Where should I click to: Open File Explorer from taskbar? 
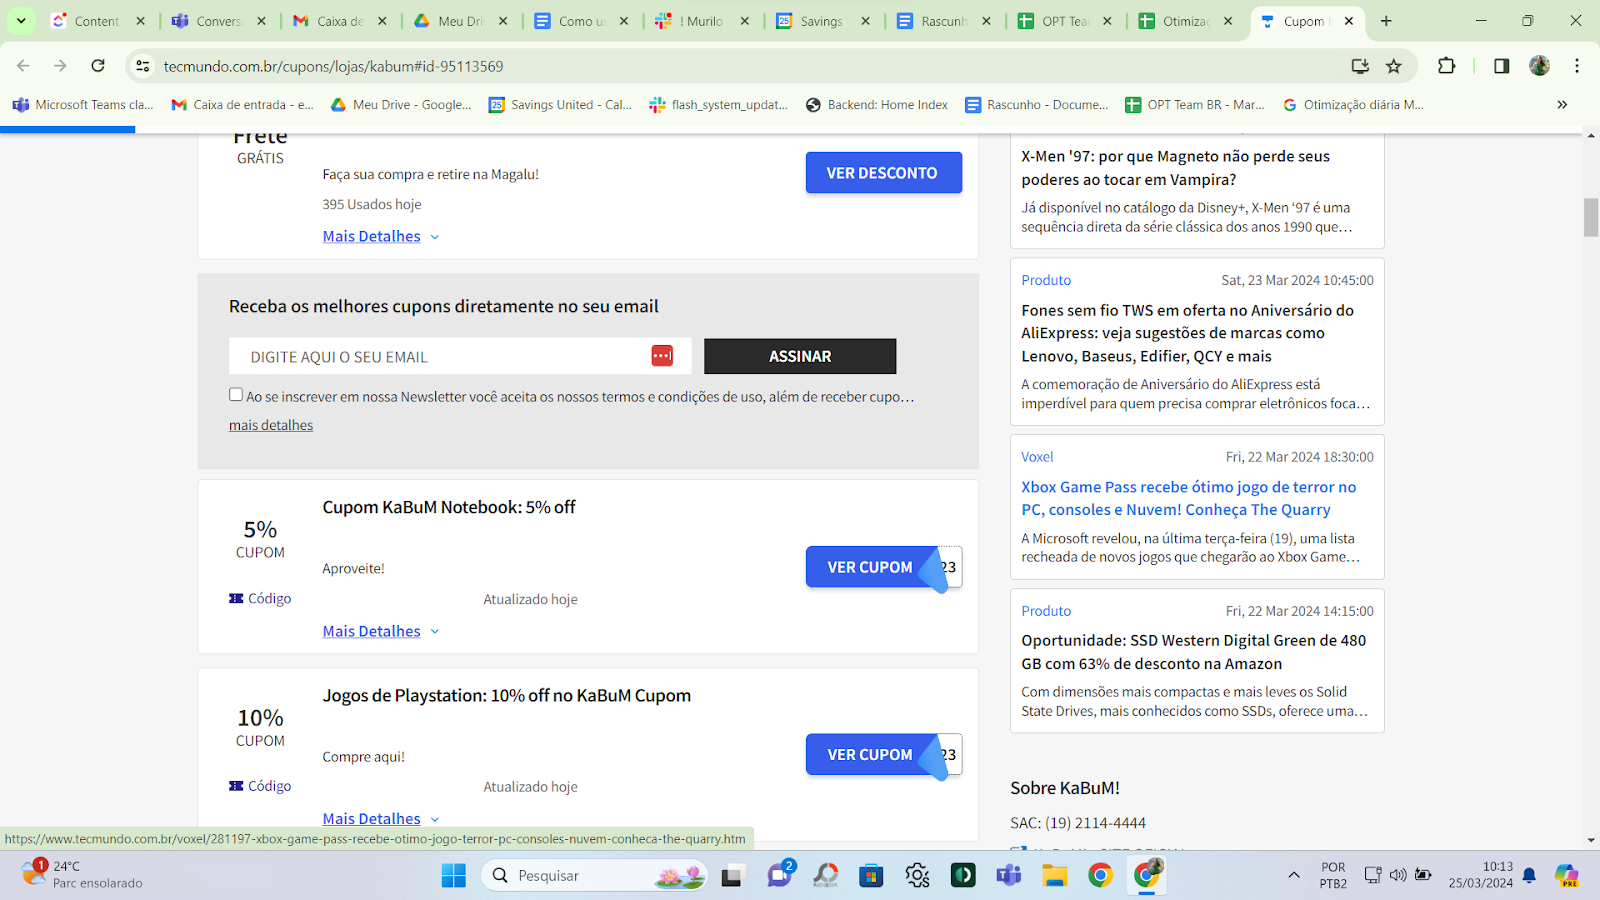tap(1054, 876)
